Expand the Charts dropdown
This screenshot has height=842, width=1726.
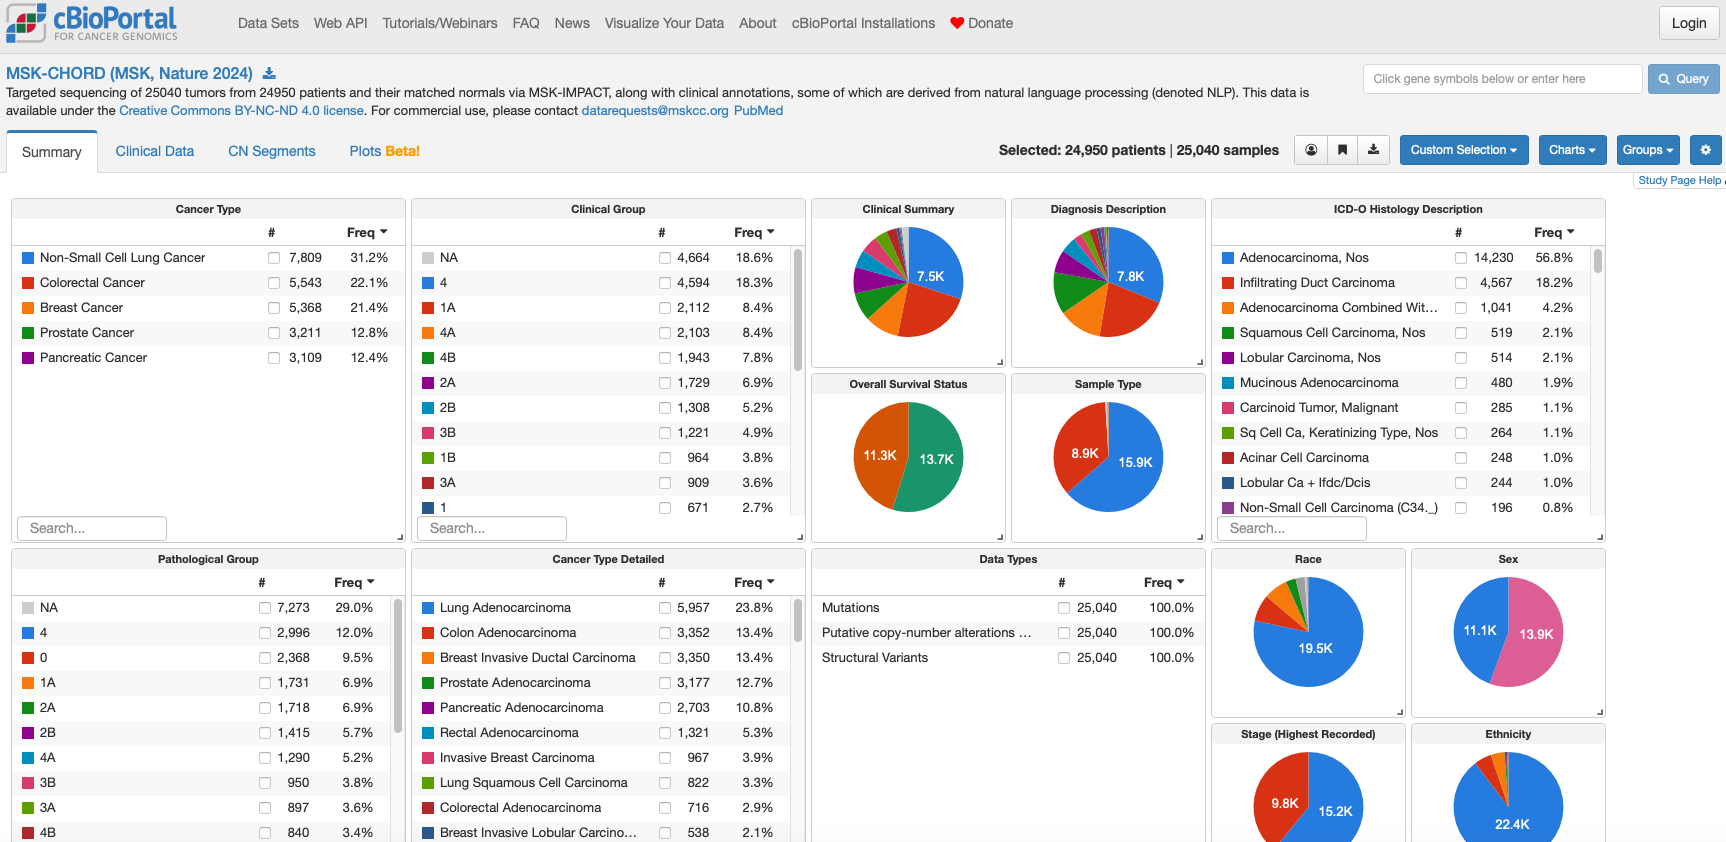[1572, 150]
